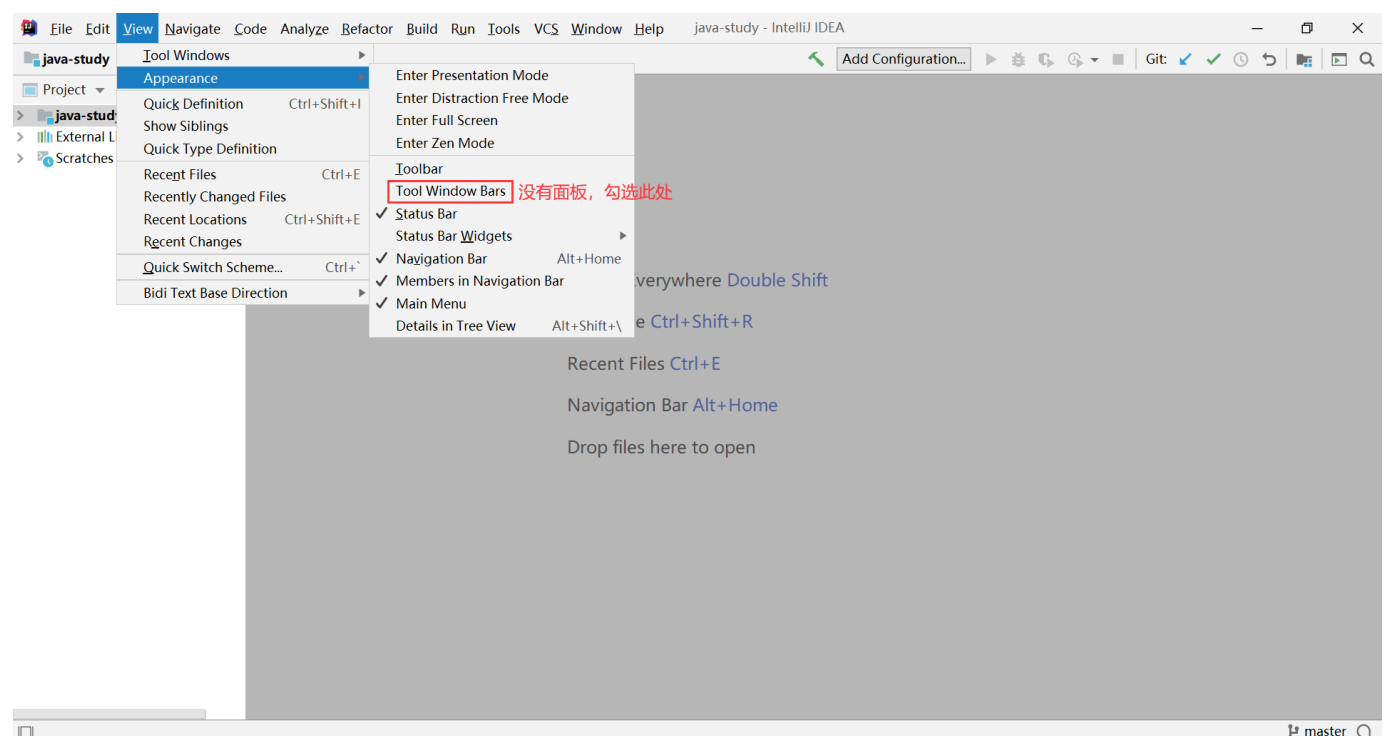Open the Window menu
Screen dimensions: 1394x736
click(596, 29)
